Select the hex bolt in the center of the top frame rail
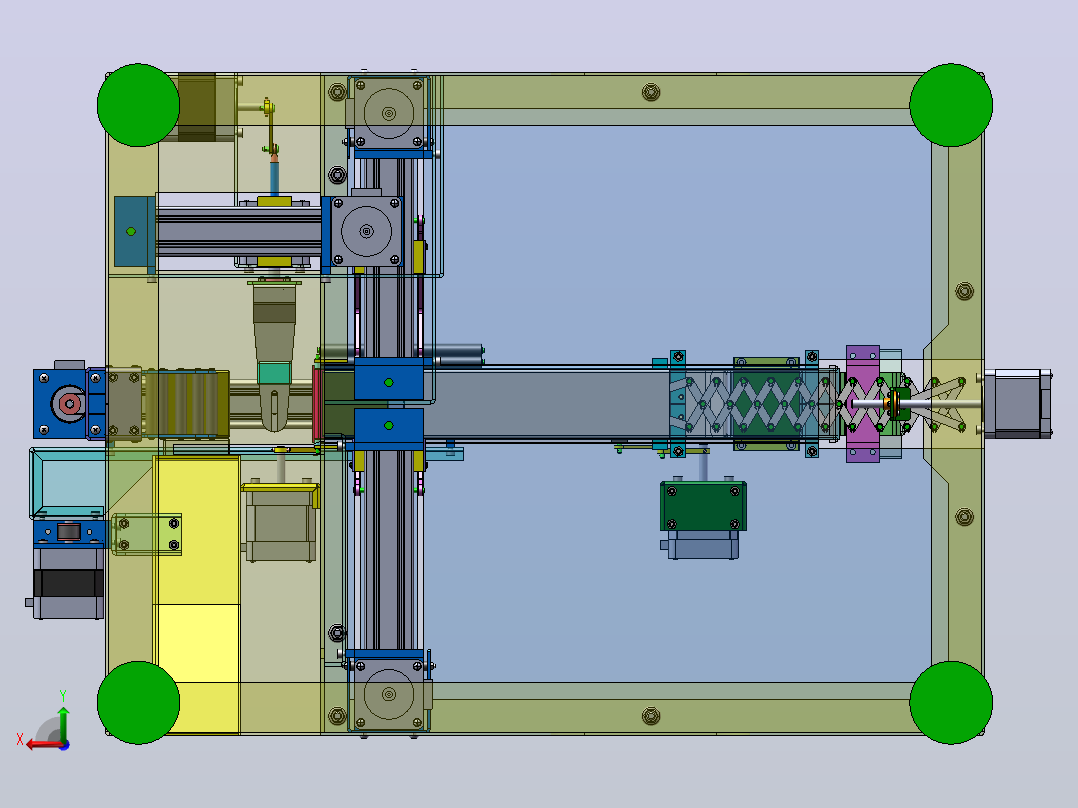 [x=651, y=91]
